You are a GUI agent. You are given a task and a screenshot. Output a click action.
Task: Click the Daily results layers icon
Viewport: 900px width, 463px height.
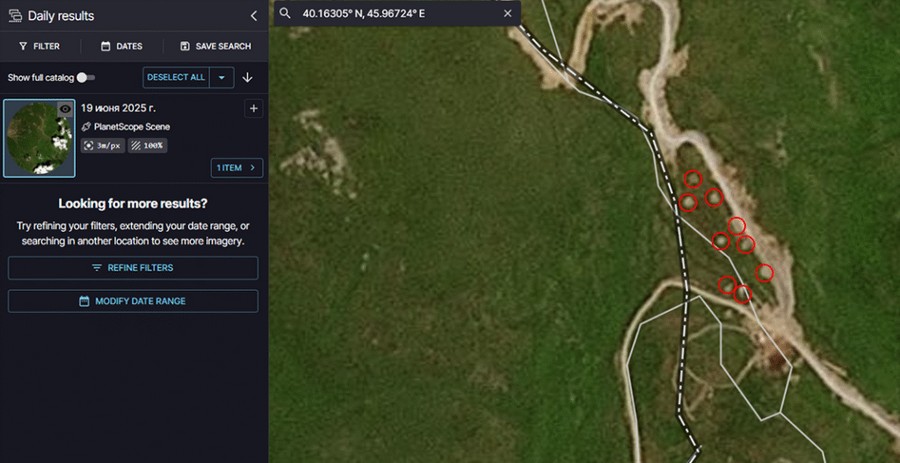click(x=15, y=16)
